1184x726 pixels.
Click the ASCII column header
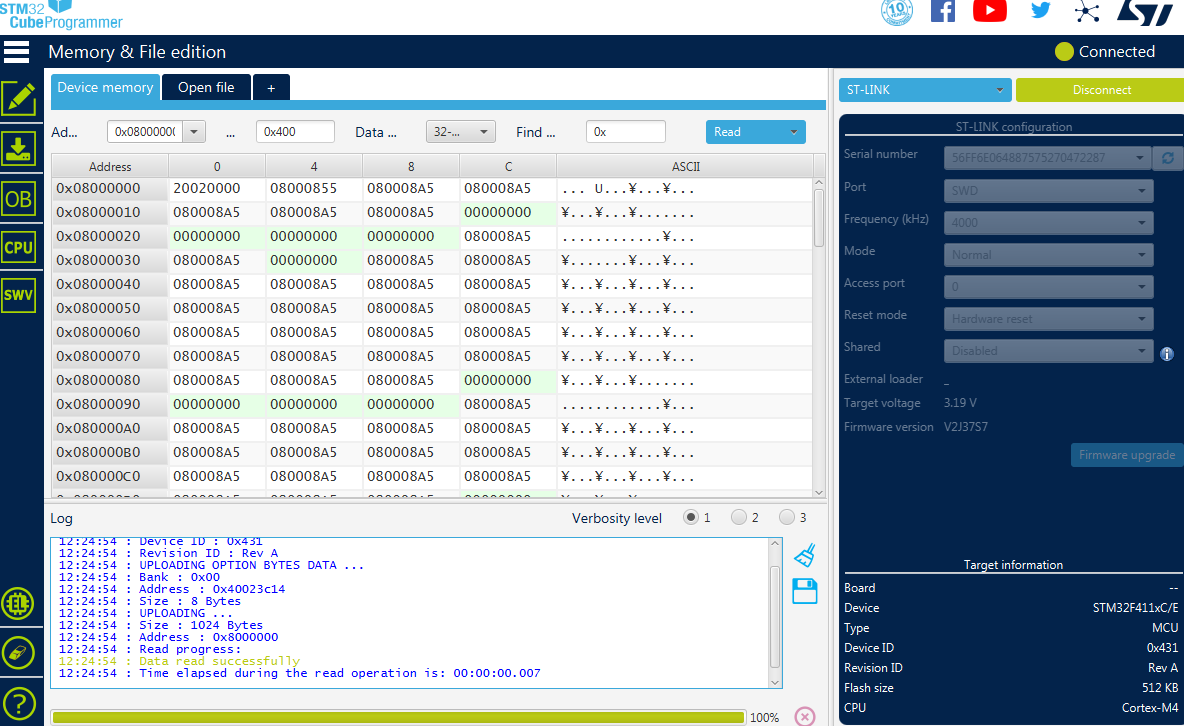686,166
